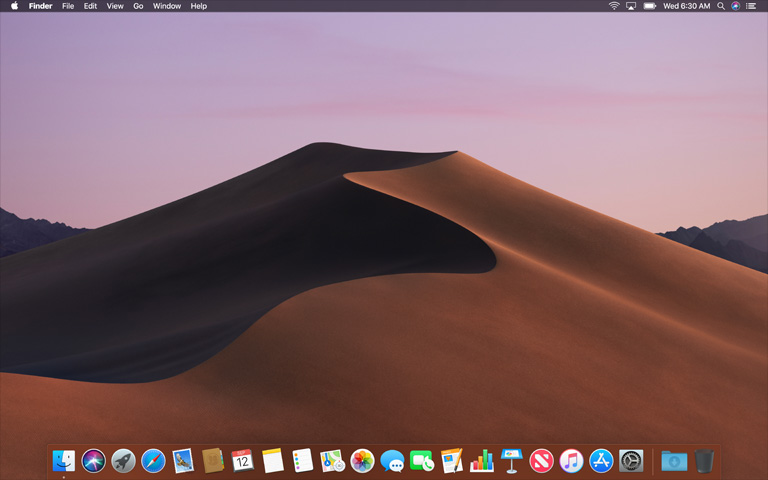
Task: Open the Window menu
Action: click(167, 6)
